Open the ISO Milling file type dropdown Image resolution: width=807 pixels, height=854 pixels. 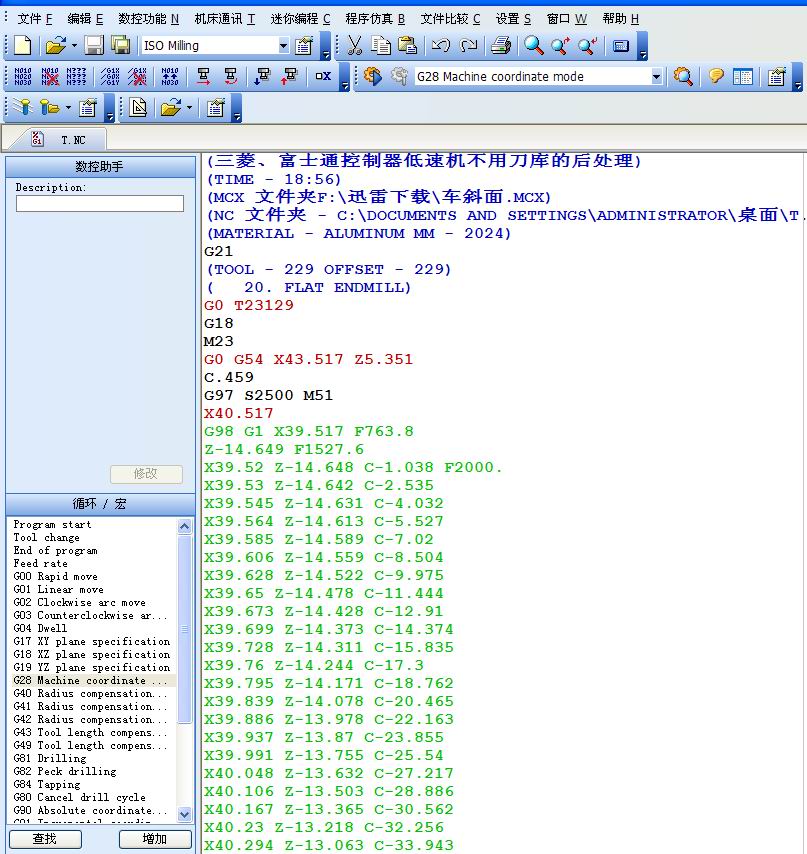coord(283,46)
